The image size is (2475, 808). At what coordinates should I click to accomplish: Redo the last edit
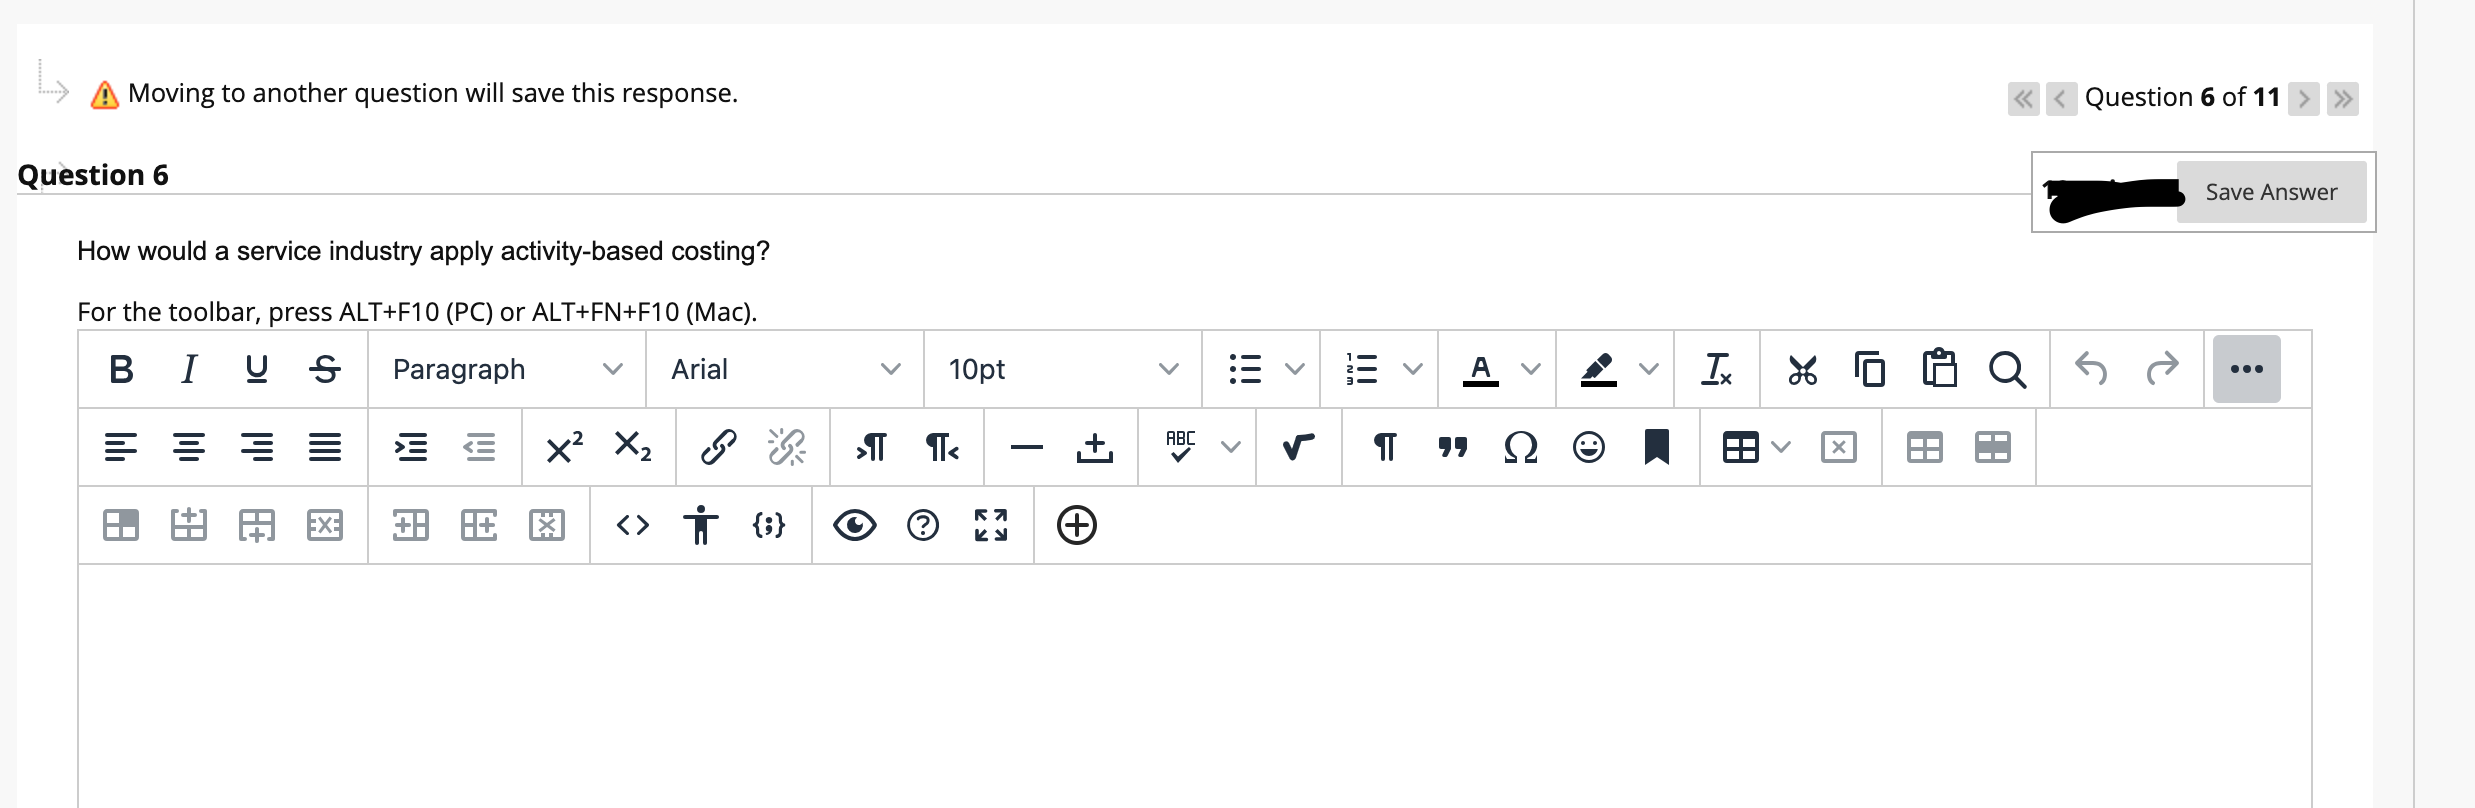(2161, 369)
